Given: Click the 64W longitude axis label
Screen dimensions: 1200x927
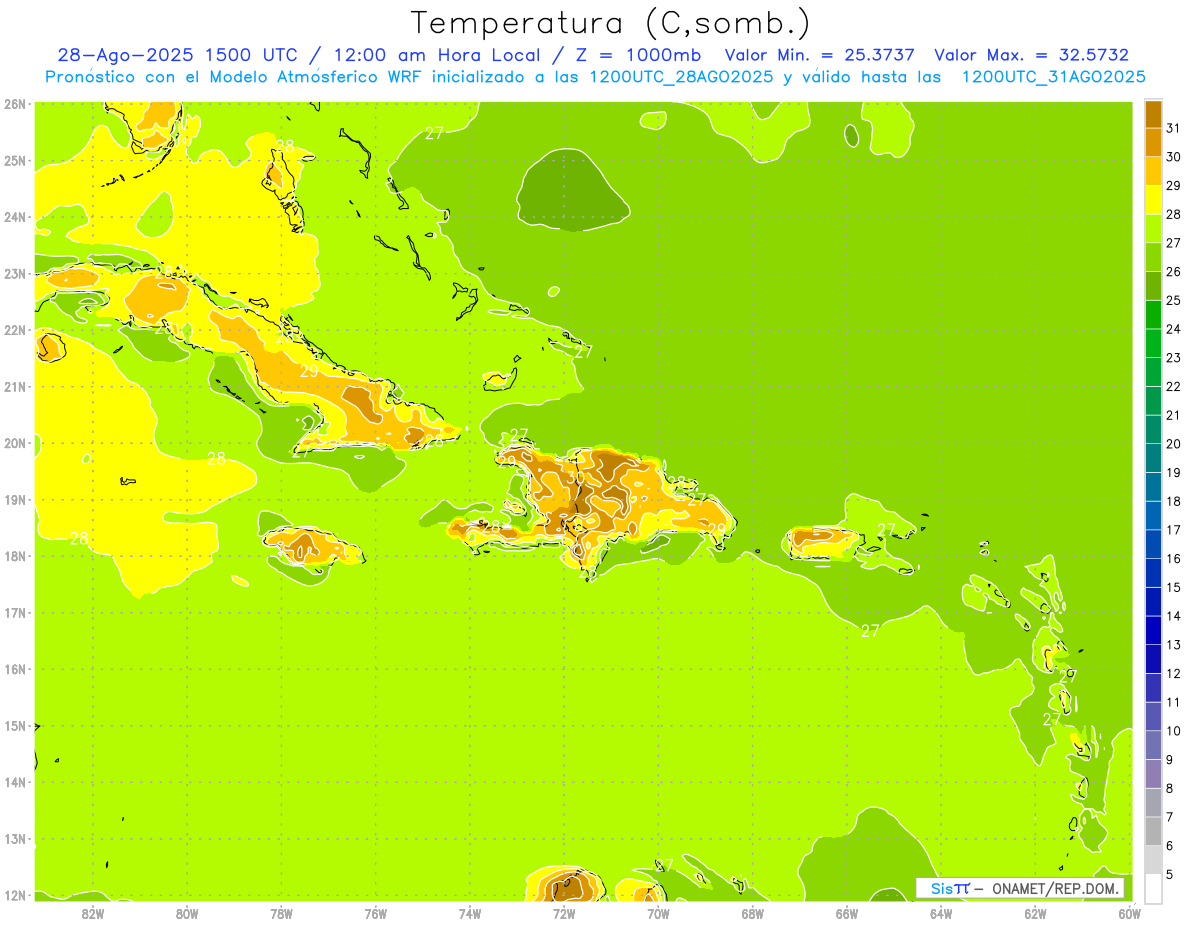Looking at the screenshot, I should (941, 913).
